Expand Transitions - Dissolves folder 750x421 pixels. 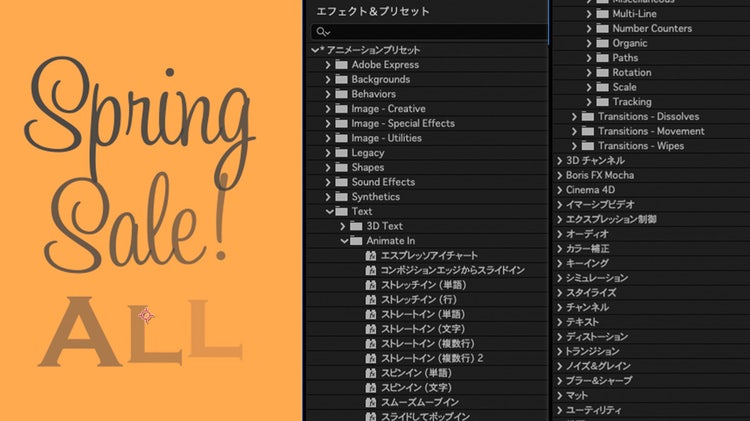click(x=574, y=117)
